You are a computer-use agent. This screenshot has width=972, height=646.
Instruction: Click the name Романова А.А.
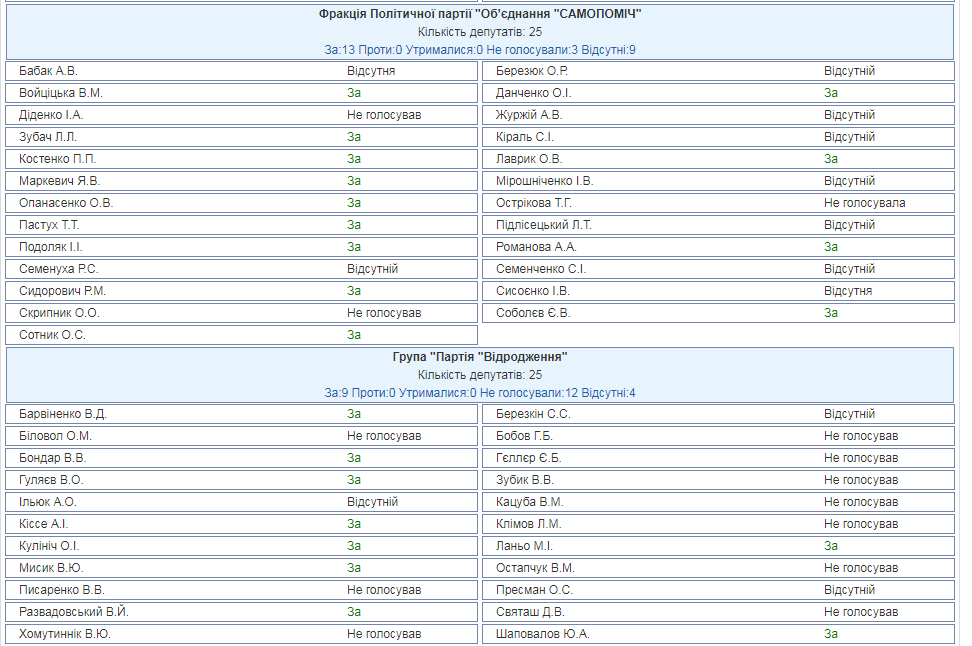(x=536, y=247)
